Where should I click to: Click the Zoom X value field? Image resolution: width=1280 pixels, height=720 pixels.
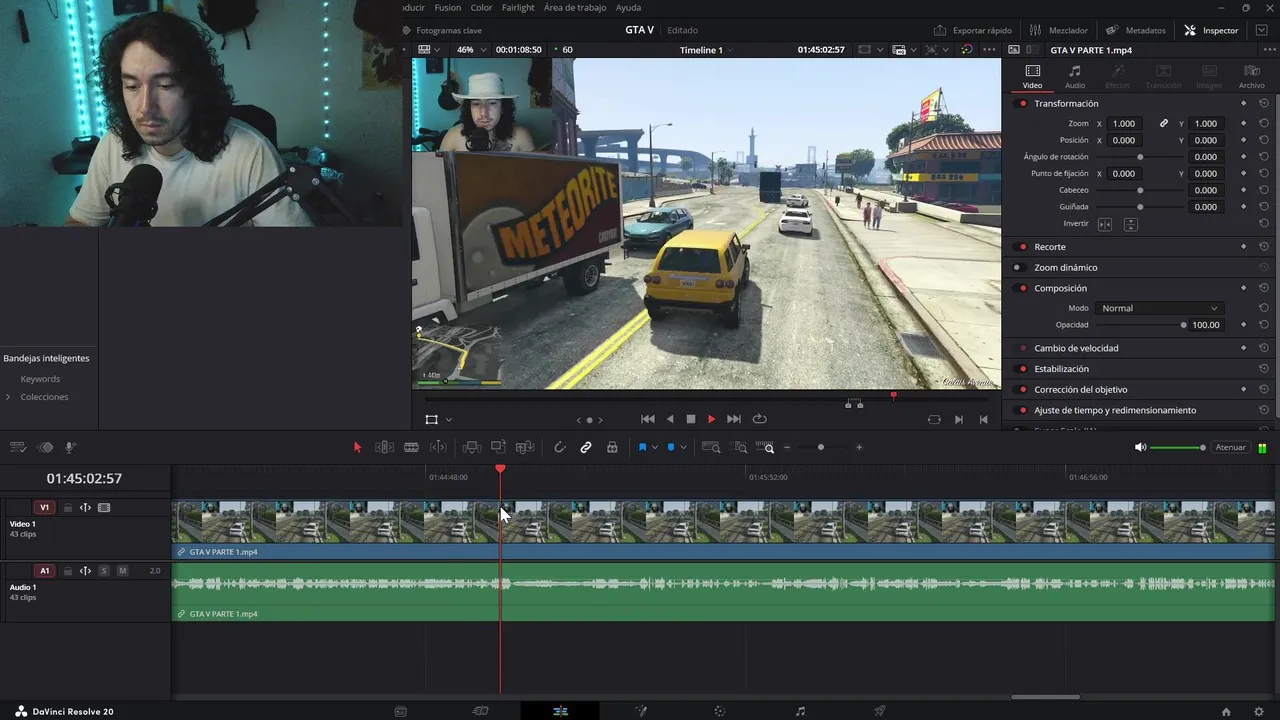coord(1124,124)
